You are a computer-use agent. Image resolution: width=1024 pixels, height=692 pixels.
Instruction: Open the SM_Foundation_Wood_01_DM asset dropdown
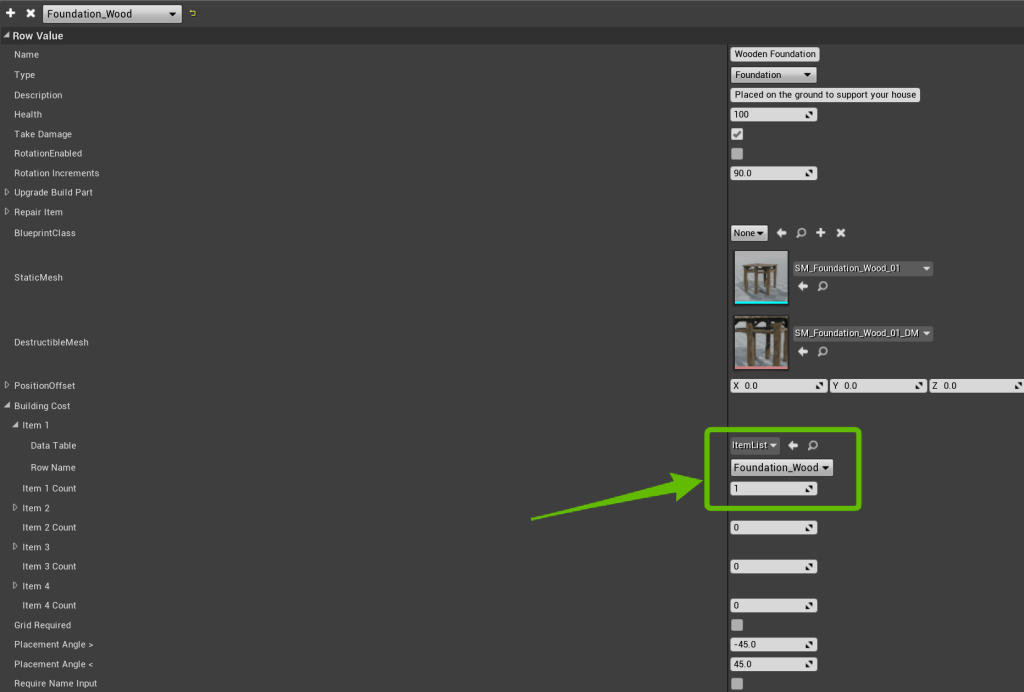click(862, 334)
